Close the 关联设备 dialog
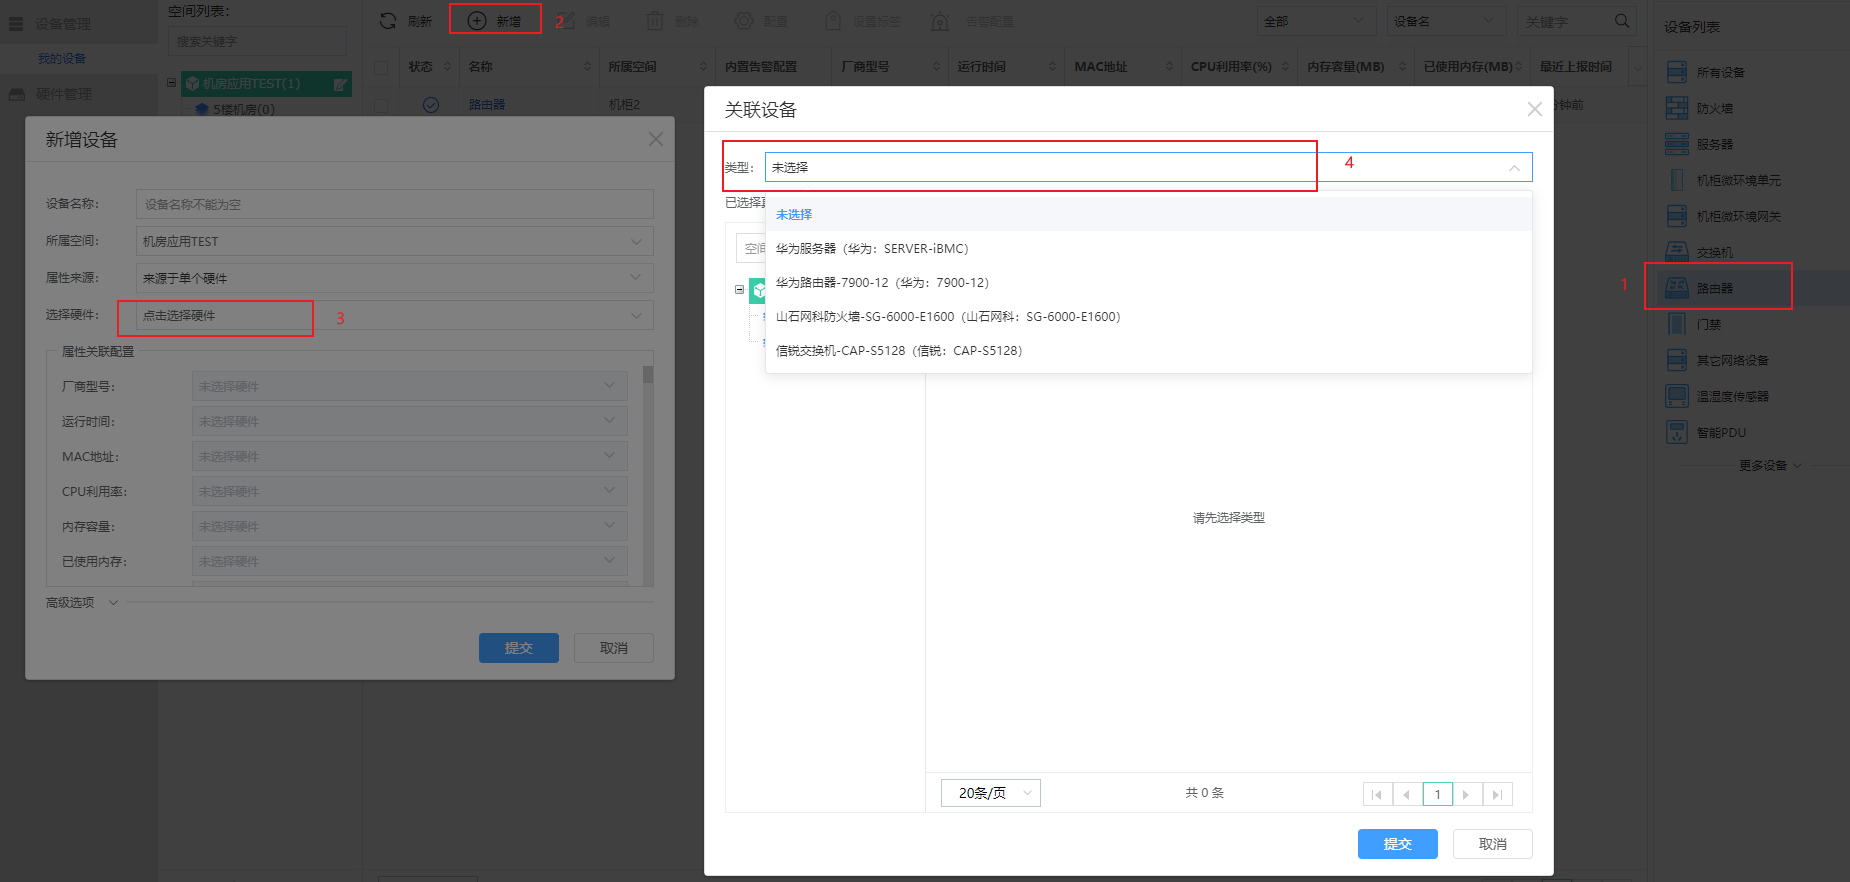This screenshot has height=882, width=1850. pyautogui.click(x=1535, y=109)
